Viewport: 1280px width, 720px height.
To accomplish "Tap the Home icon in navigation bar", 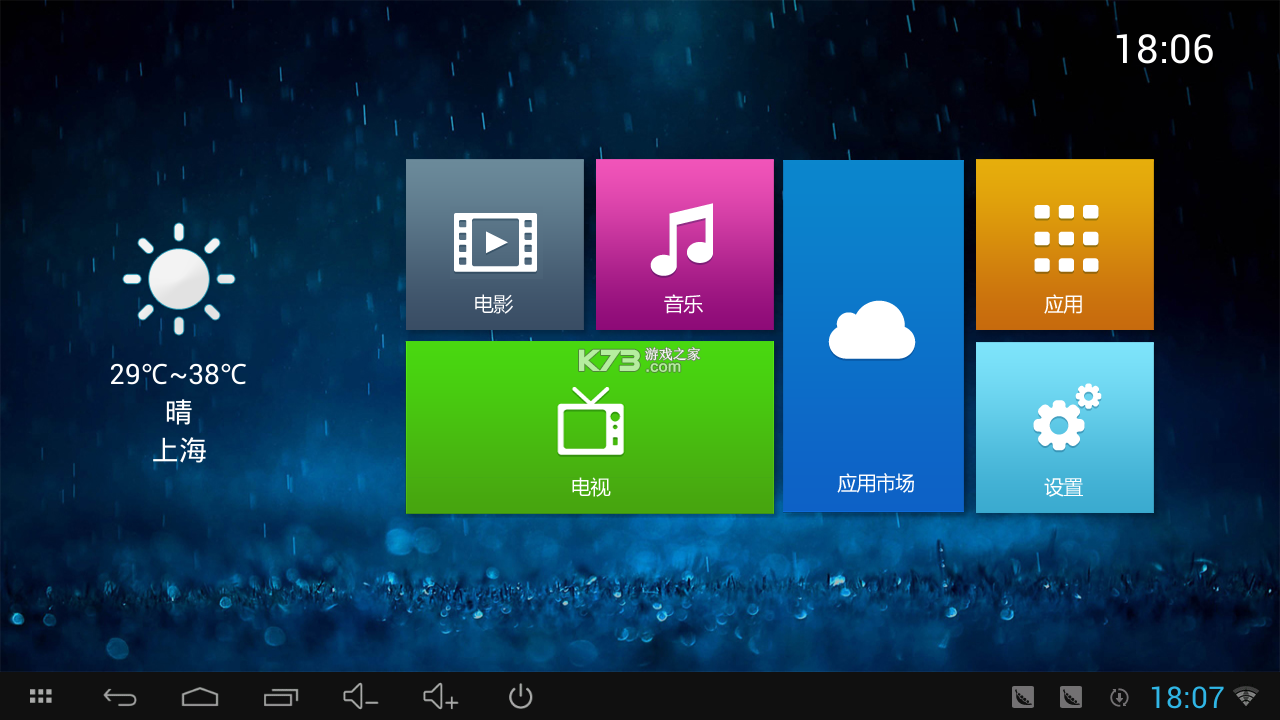I will click(x=200, y=696).
